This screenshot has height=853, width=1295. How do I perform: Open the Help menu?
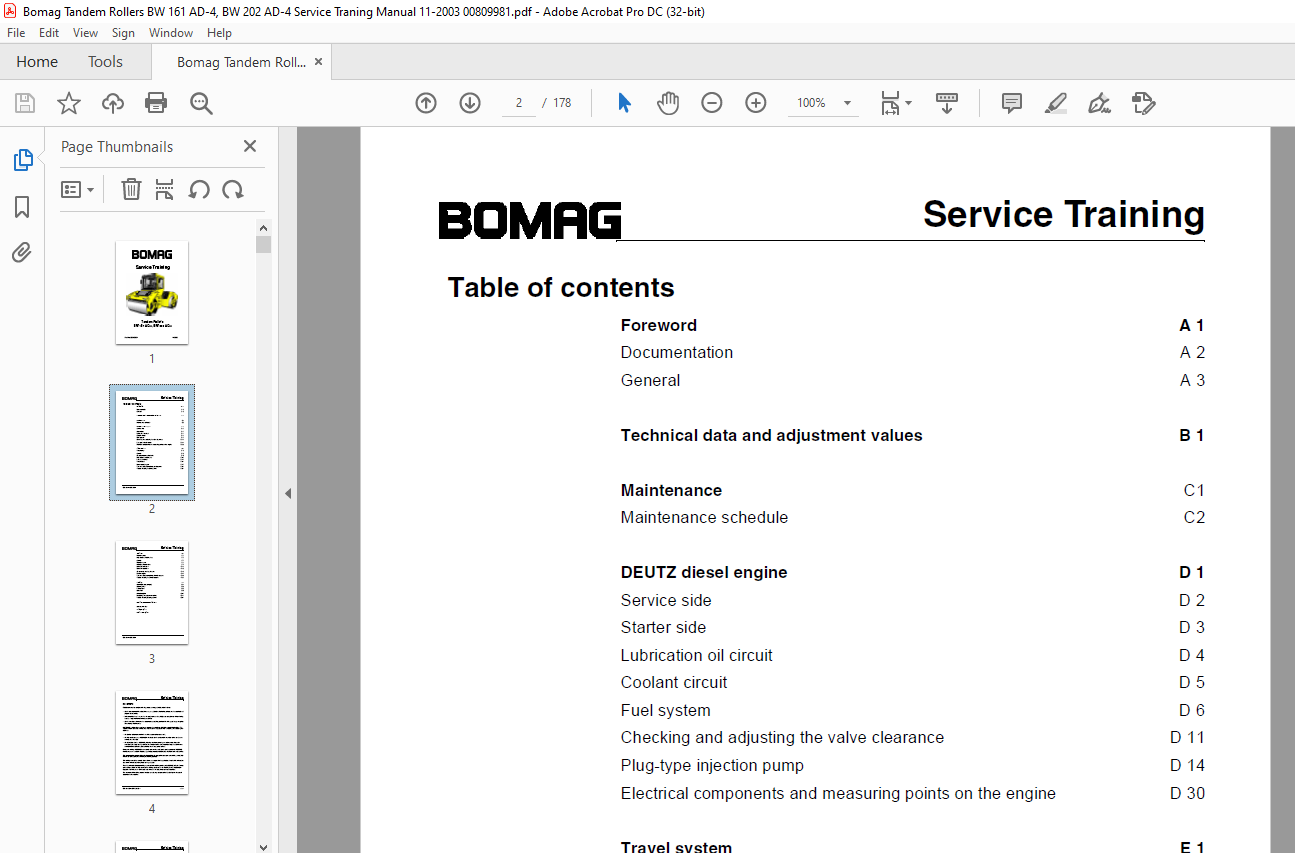219,33
